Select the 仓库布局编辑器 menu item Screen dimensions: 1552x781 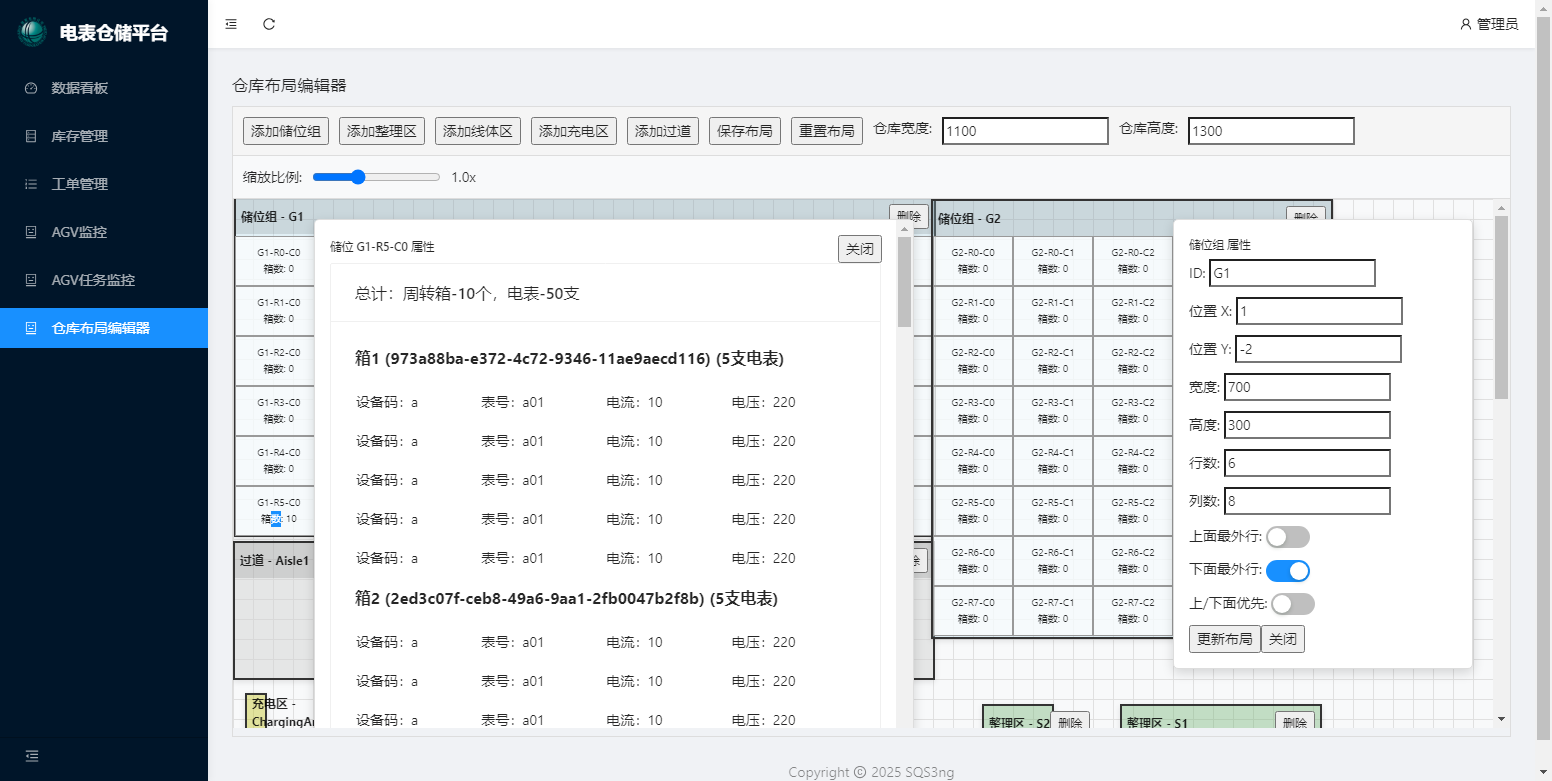point(100,328)
